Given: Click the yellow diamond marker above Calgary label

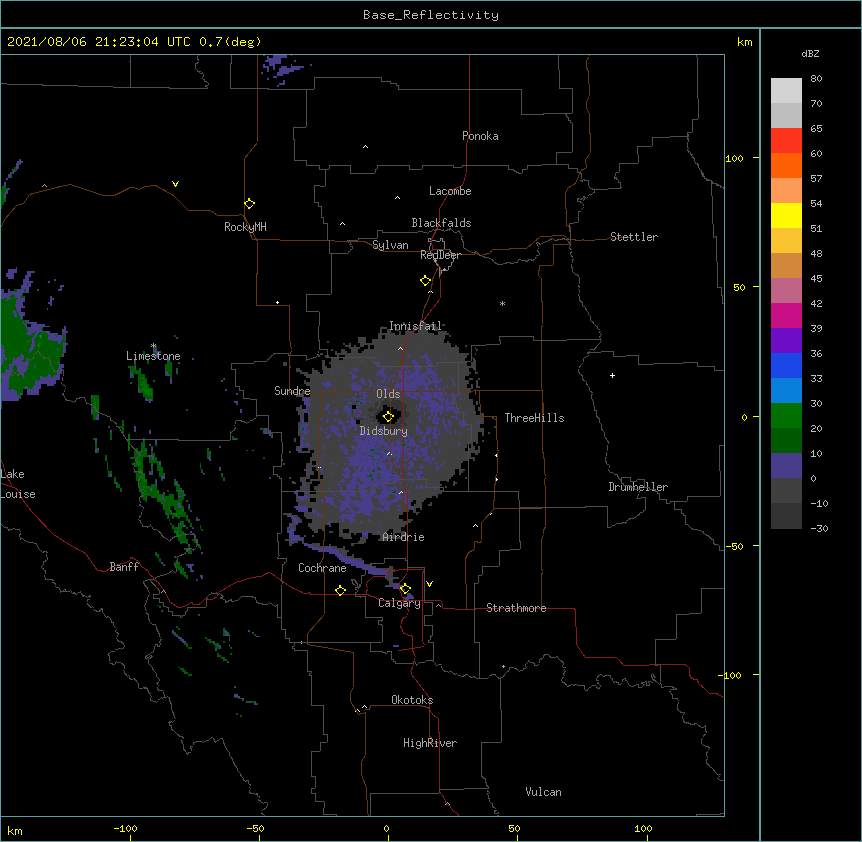Looking at the screenshot, I should coord(405,589).
